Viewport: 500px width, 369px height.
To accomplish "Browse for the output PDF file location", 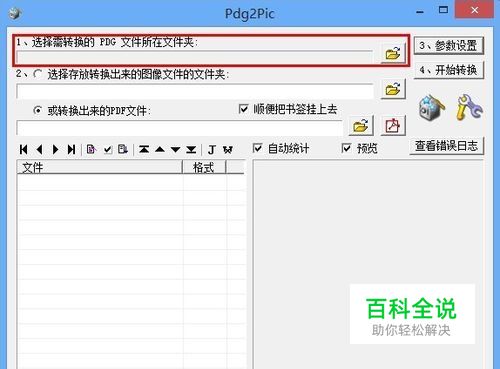I will (361, 126).
